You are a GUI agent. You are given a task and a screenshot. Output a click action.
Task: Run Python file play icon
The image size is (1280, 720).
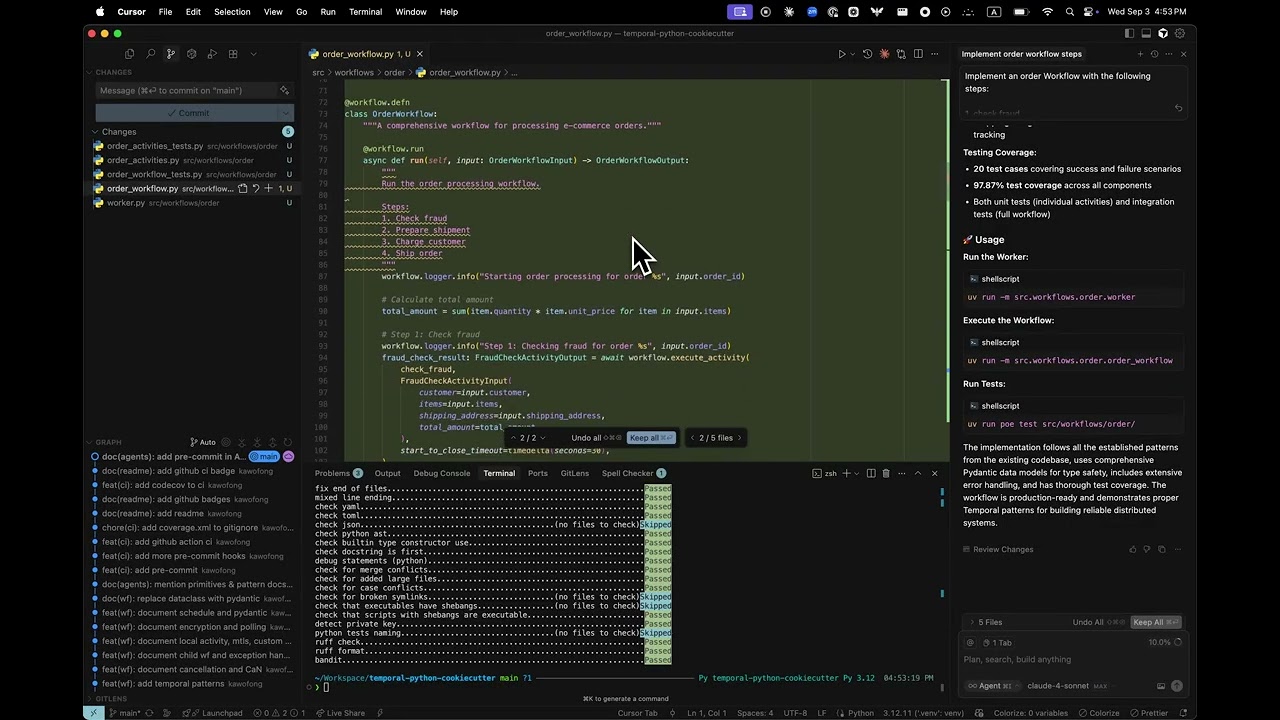coord(841,54)
